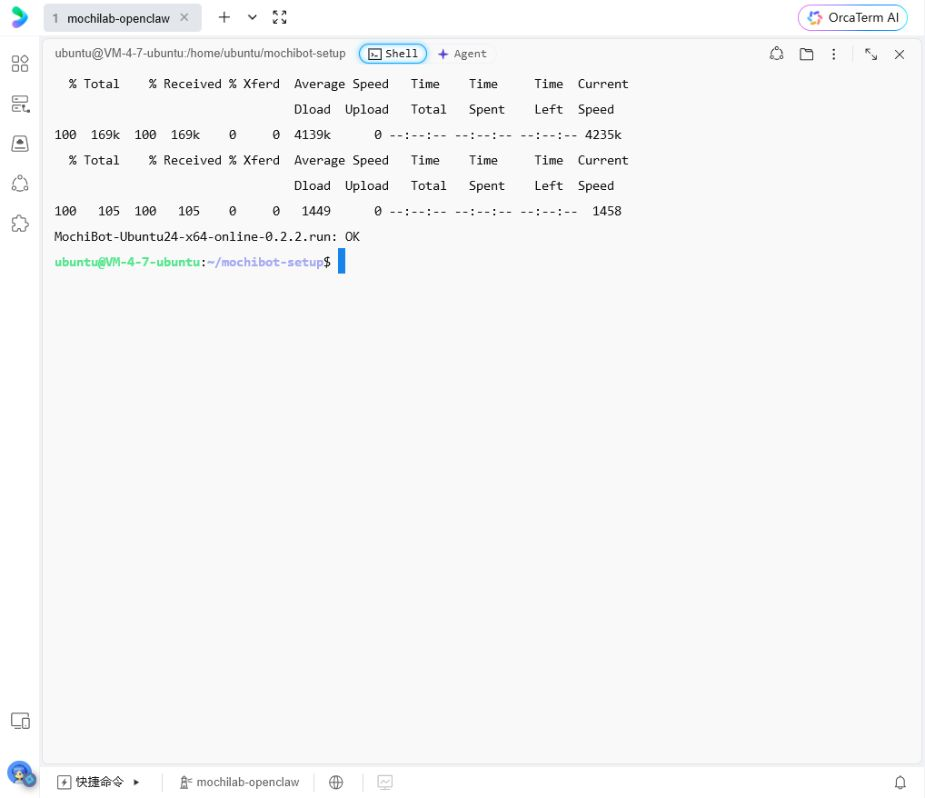This screenshot has height=798, width=925.
Task: Click the 4139k download speed value
Action: (313, 135)
